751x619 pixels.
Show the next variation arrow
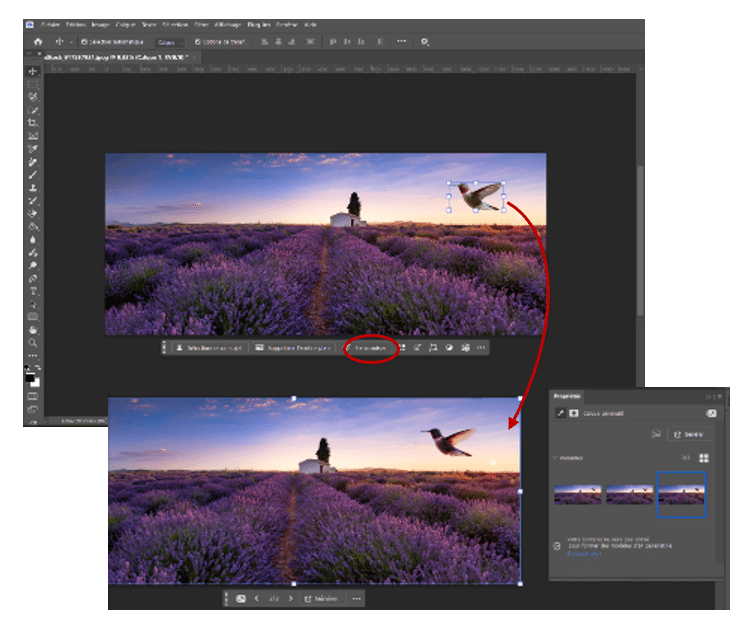(x=291, y=598)
